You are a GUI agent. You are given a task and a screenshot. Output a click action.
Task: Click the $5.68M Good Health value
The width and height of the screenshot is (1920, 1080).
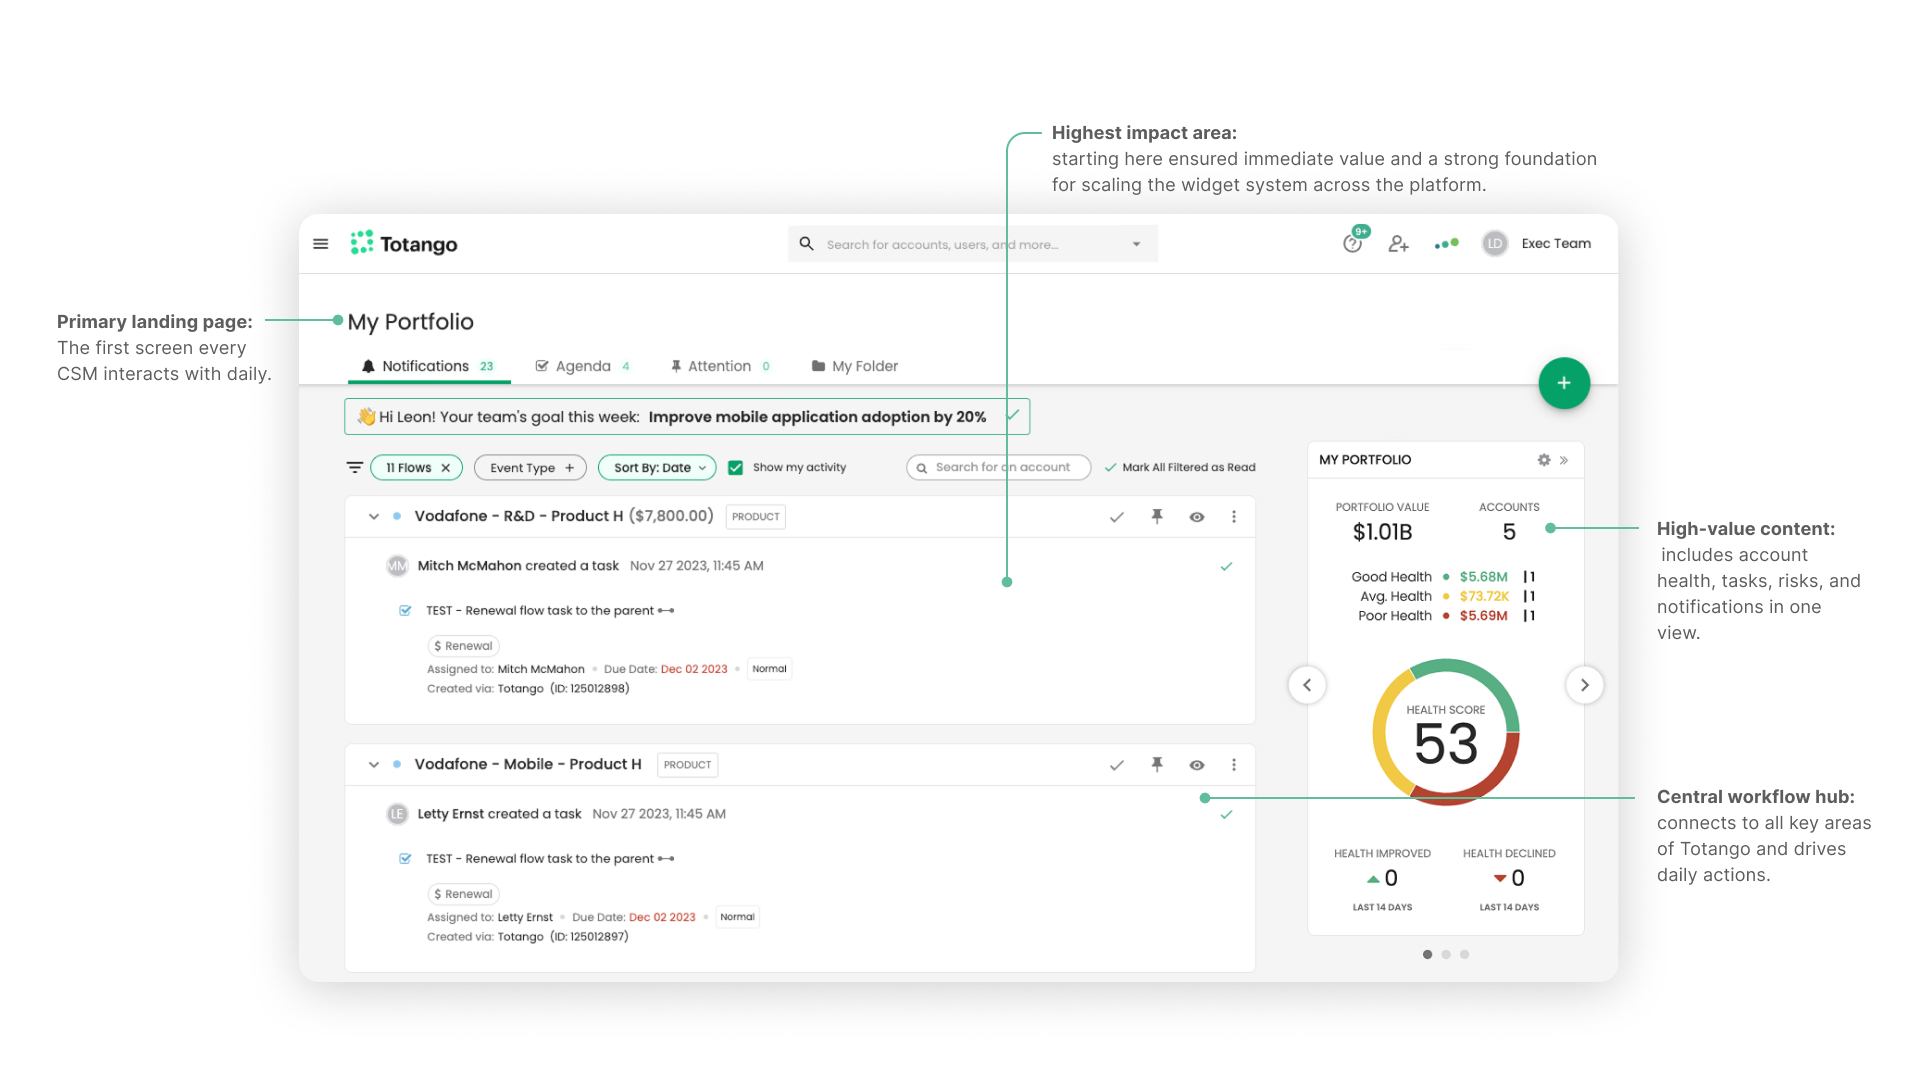[x=1484, y=577]
